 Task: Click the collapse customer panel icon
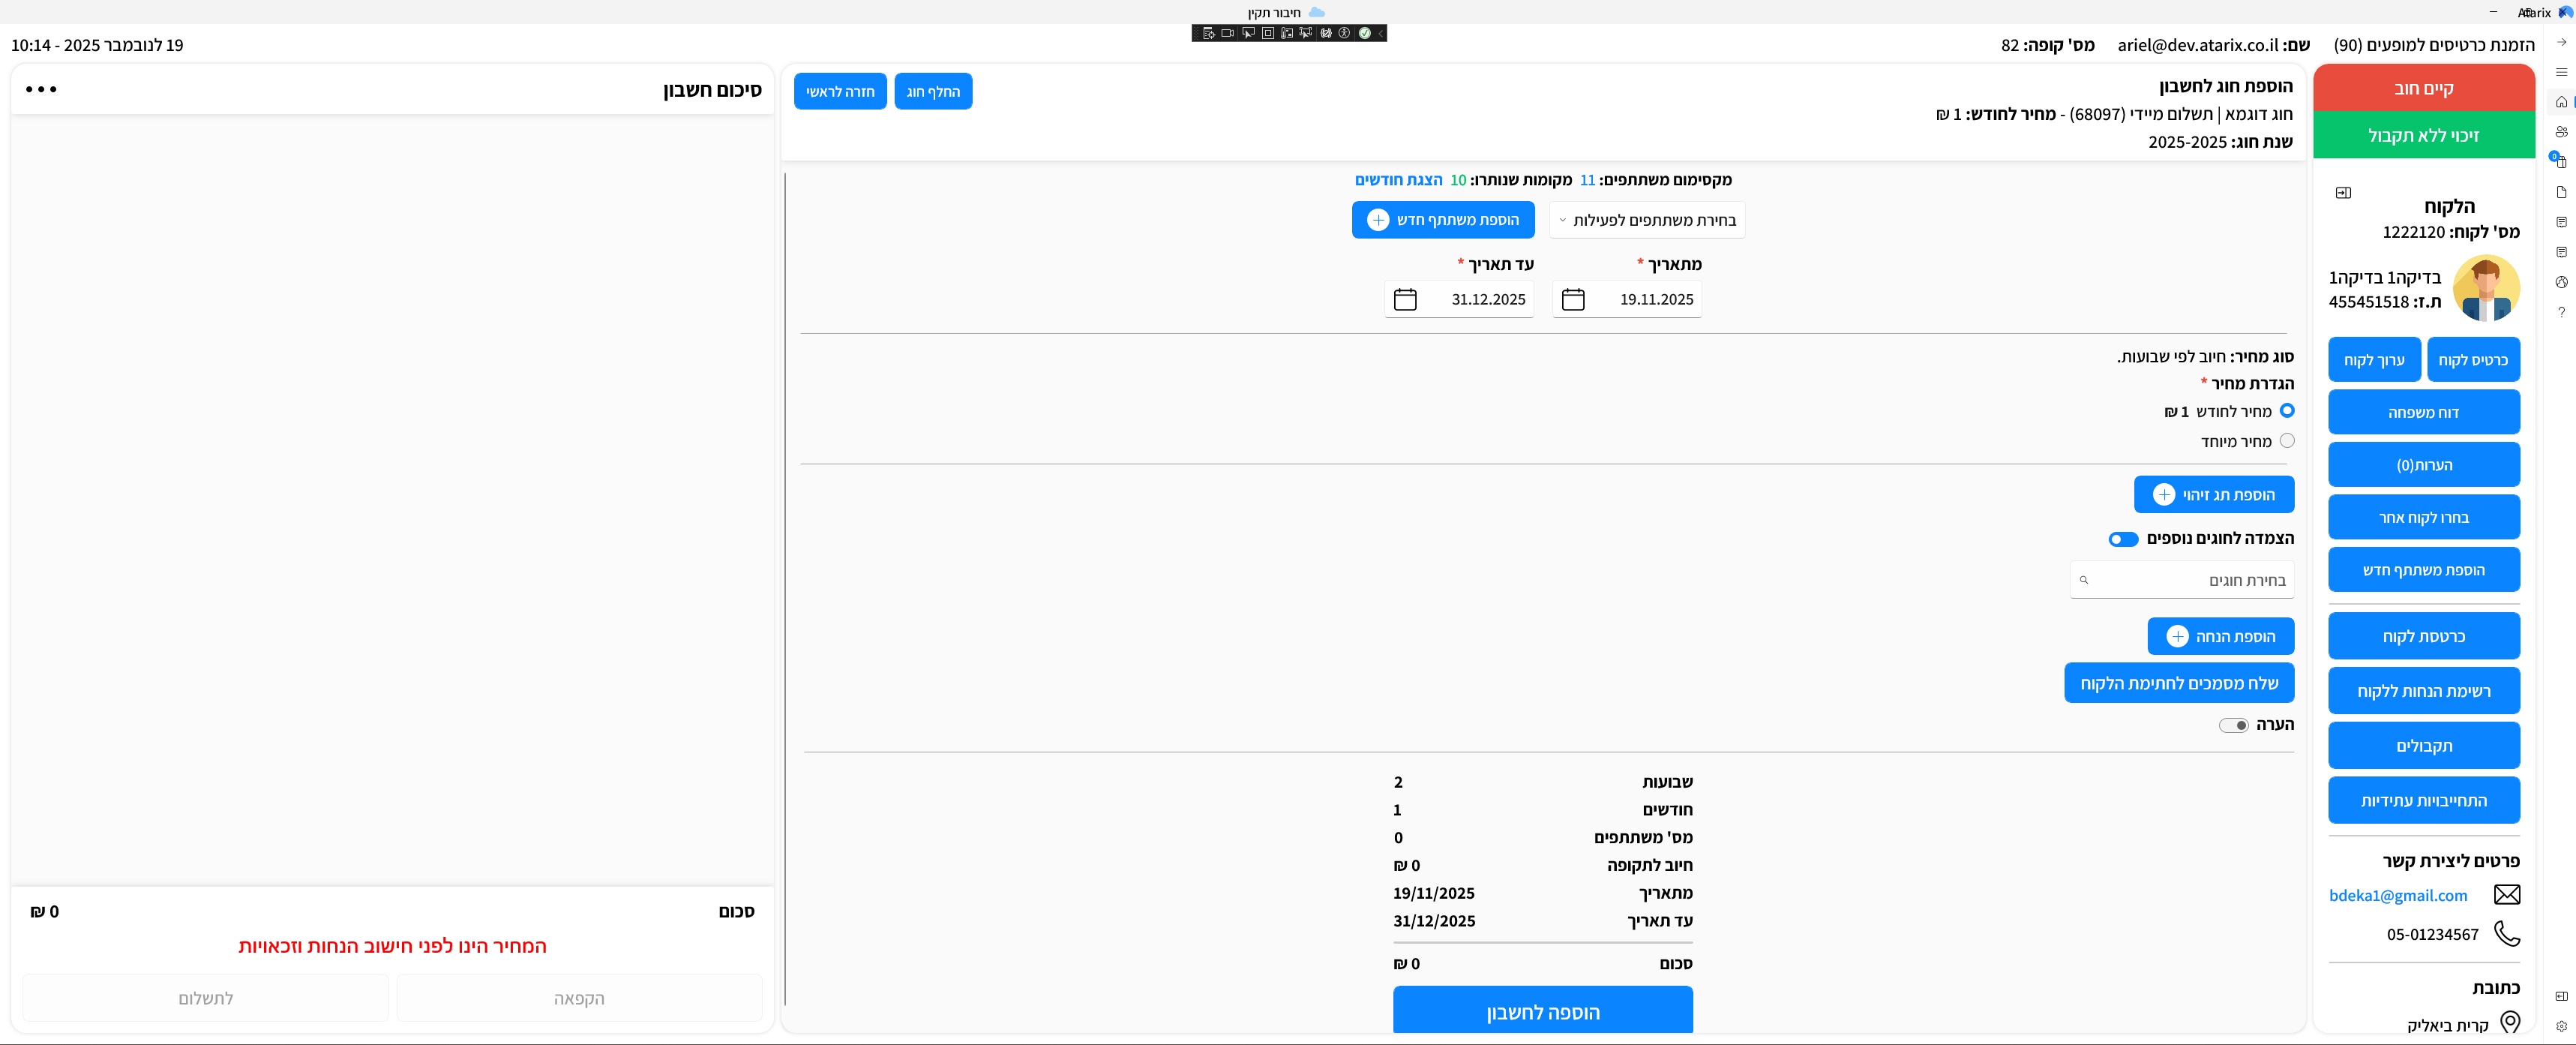tap(2343, 193)
